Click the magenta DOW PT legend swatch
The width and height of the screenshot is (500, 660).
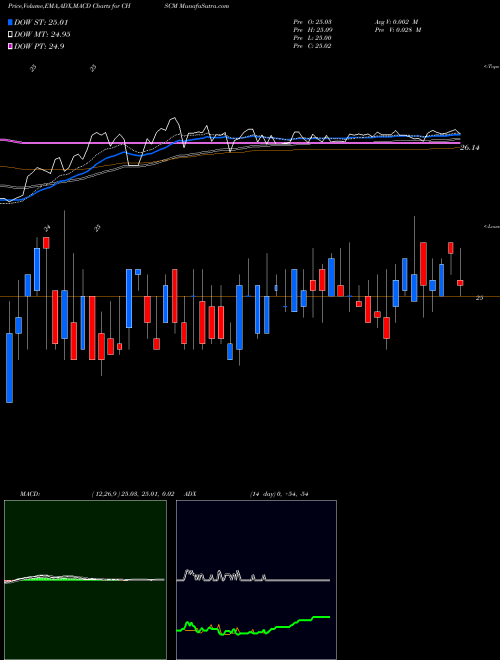[x=10, y=46]
